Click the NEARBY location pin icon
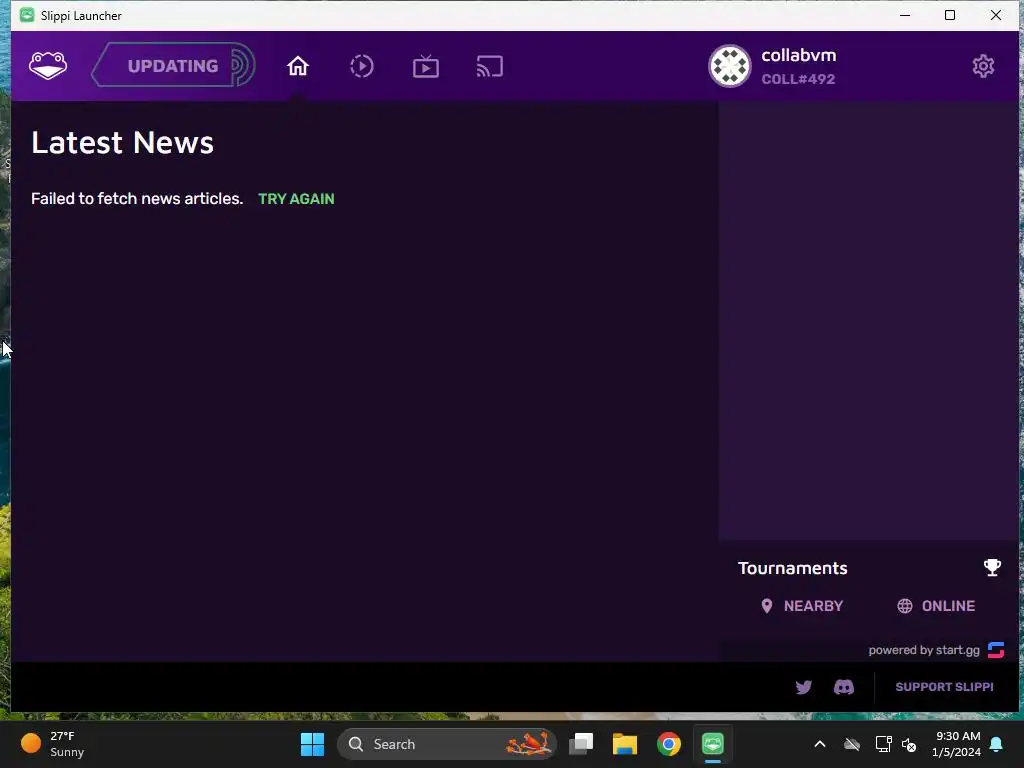1024x768 pixels. pyautogui.click(x=767, y=606)
